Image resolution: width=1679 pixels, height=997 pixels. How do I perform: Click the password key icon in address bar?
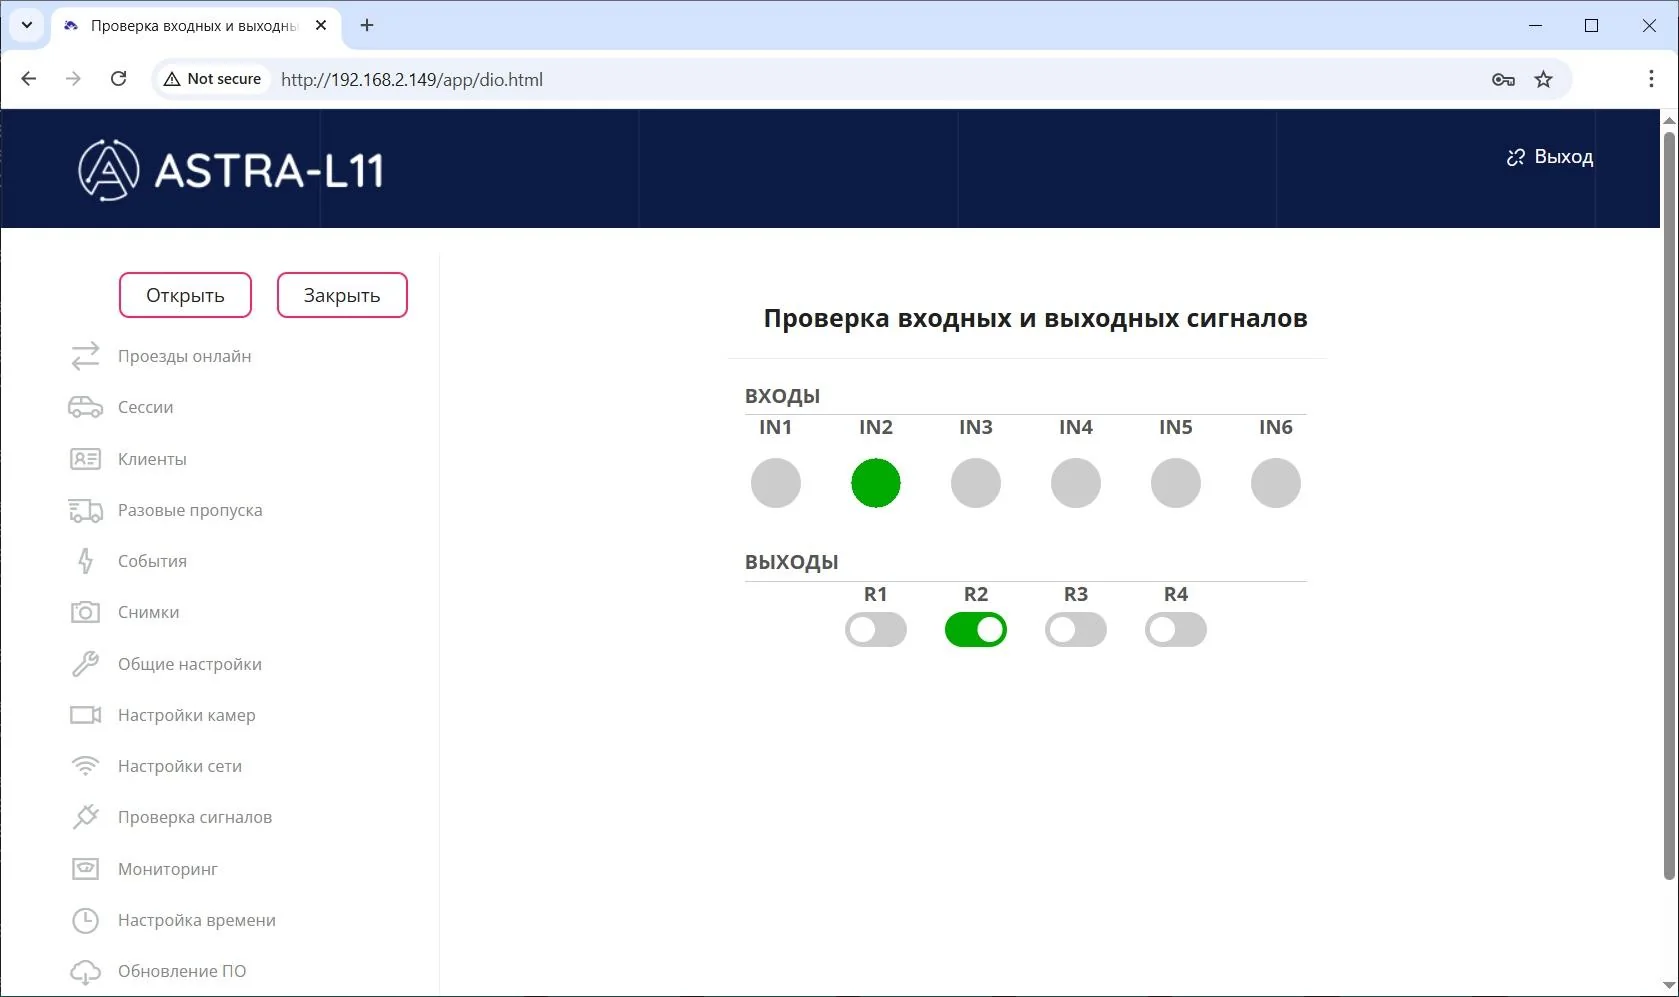pyautogui.click(x=1503, y=79)
